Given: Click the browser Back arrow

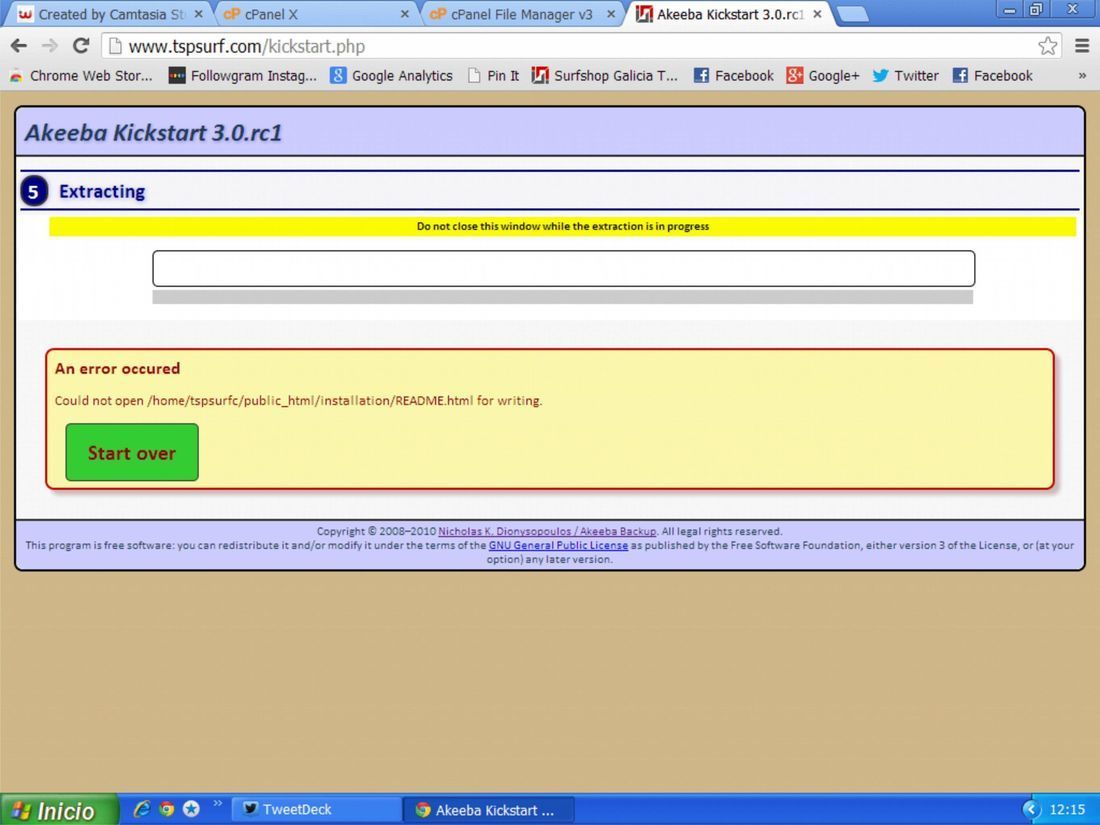Looking at the screenshot, I should 19,46.
